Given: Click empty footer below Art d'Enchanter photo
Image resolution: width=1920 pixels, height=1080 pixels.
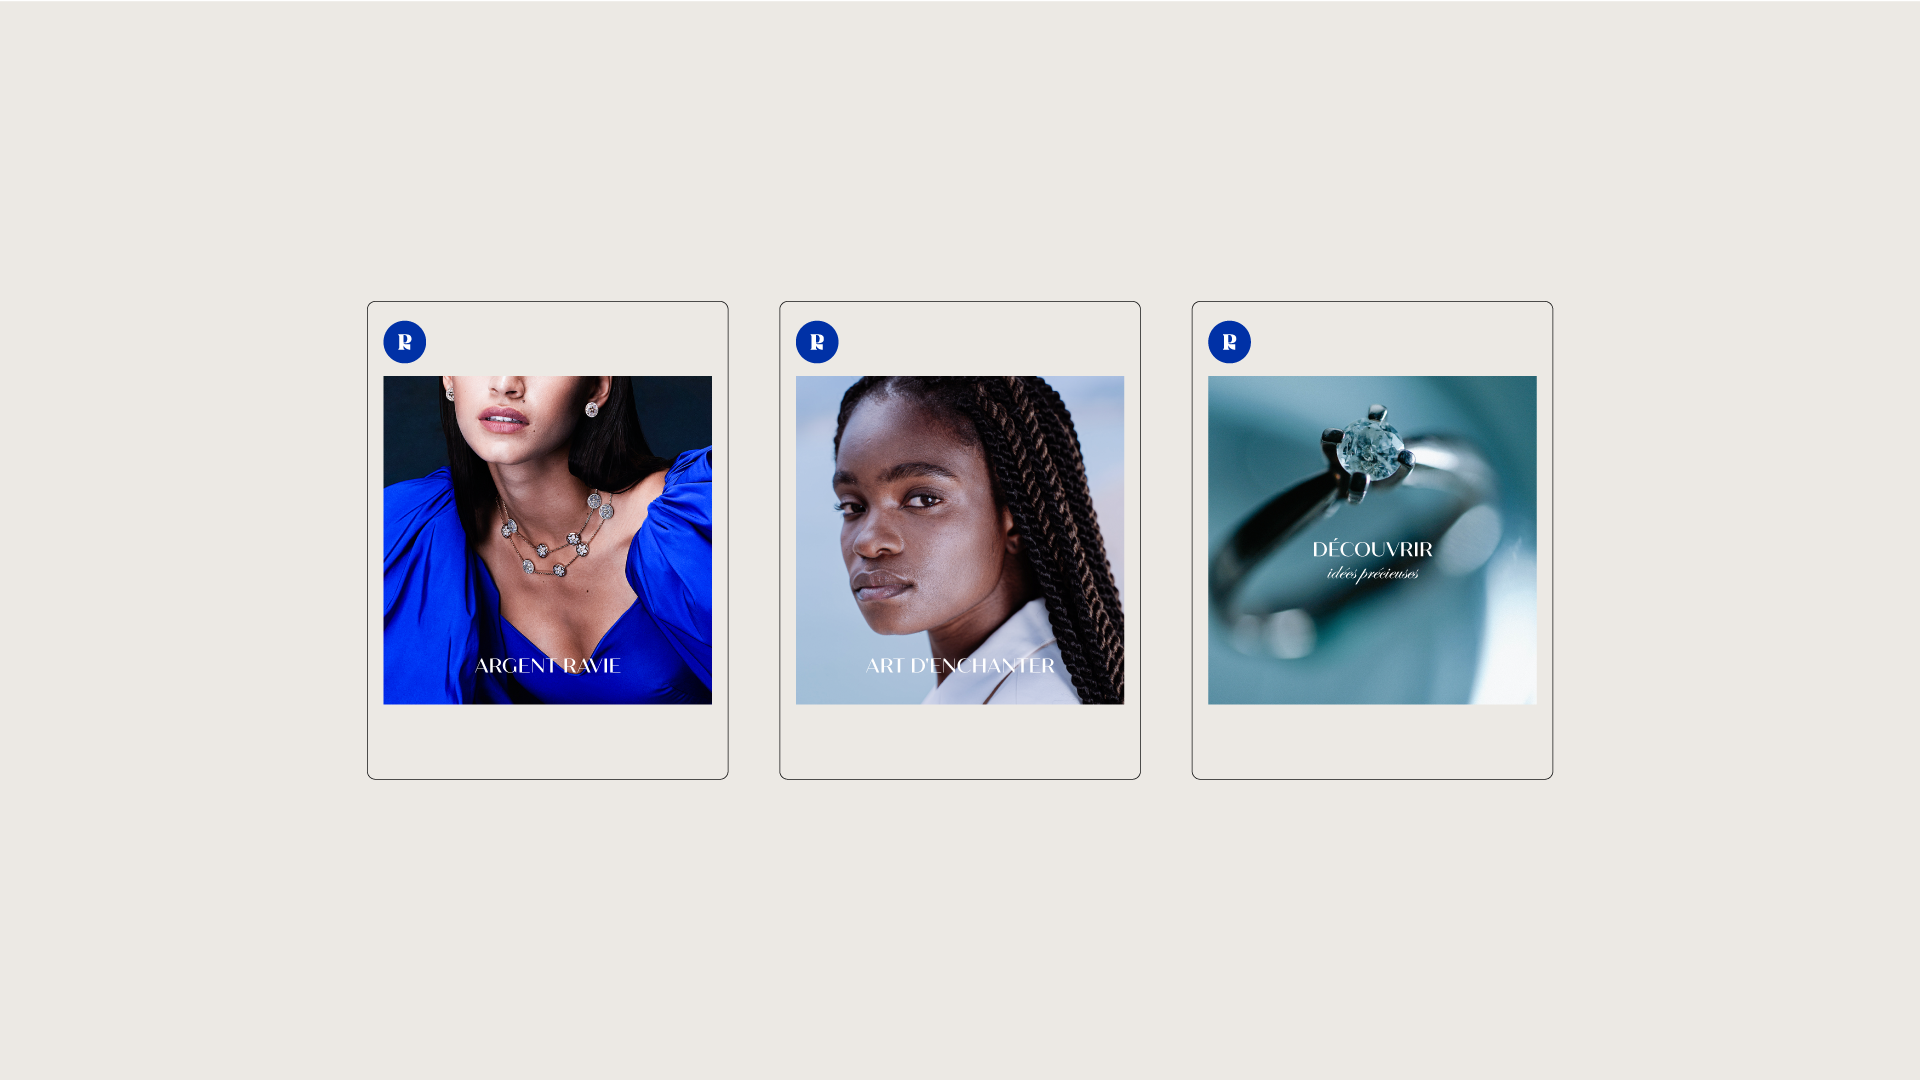Looking at the screenshot, I should (x=960, y=741).
